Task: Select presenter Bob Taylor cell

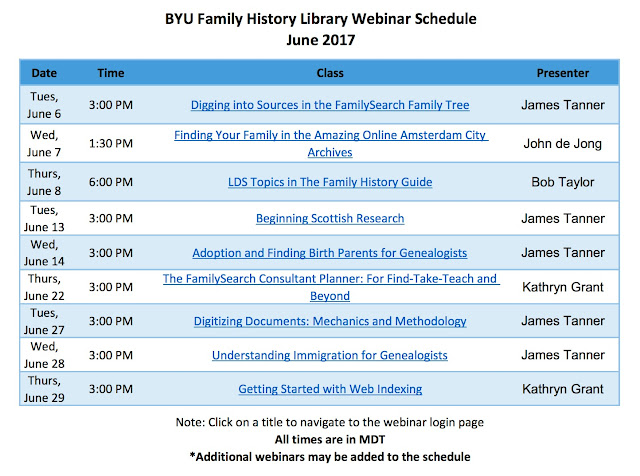Action: point(562,182)
